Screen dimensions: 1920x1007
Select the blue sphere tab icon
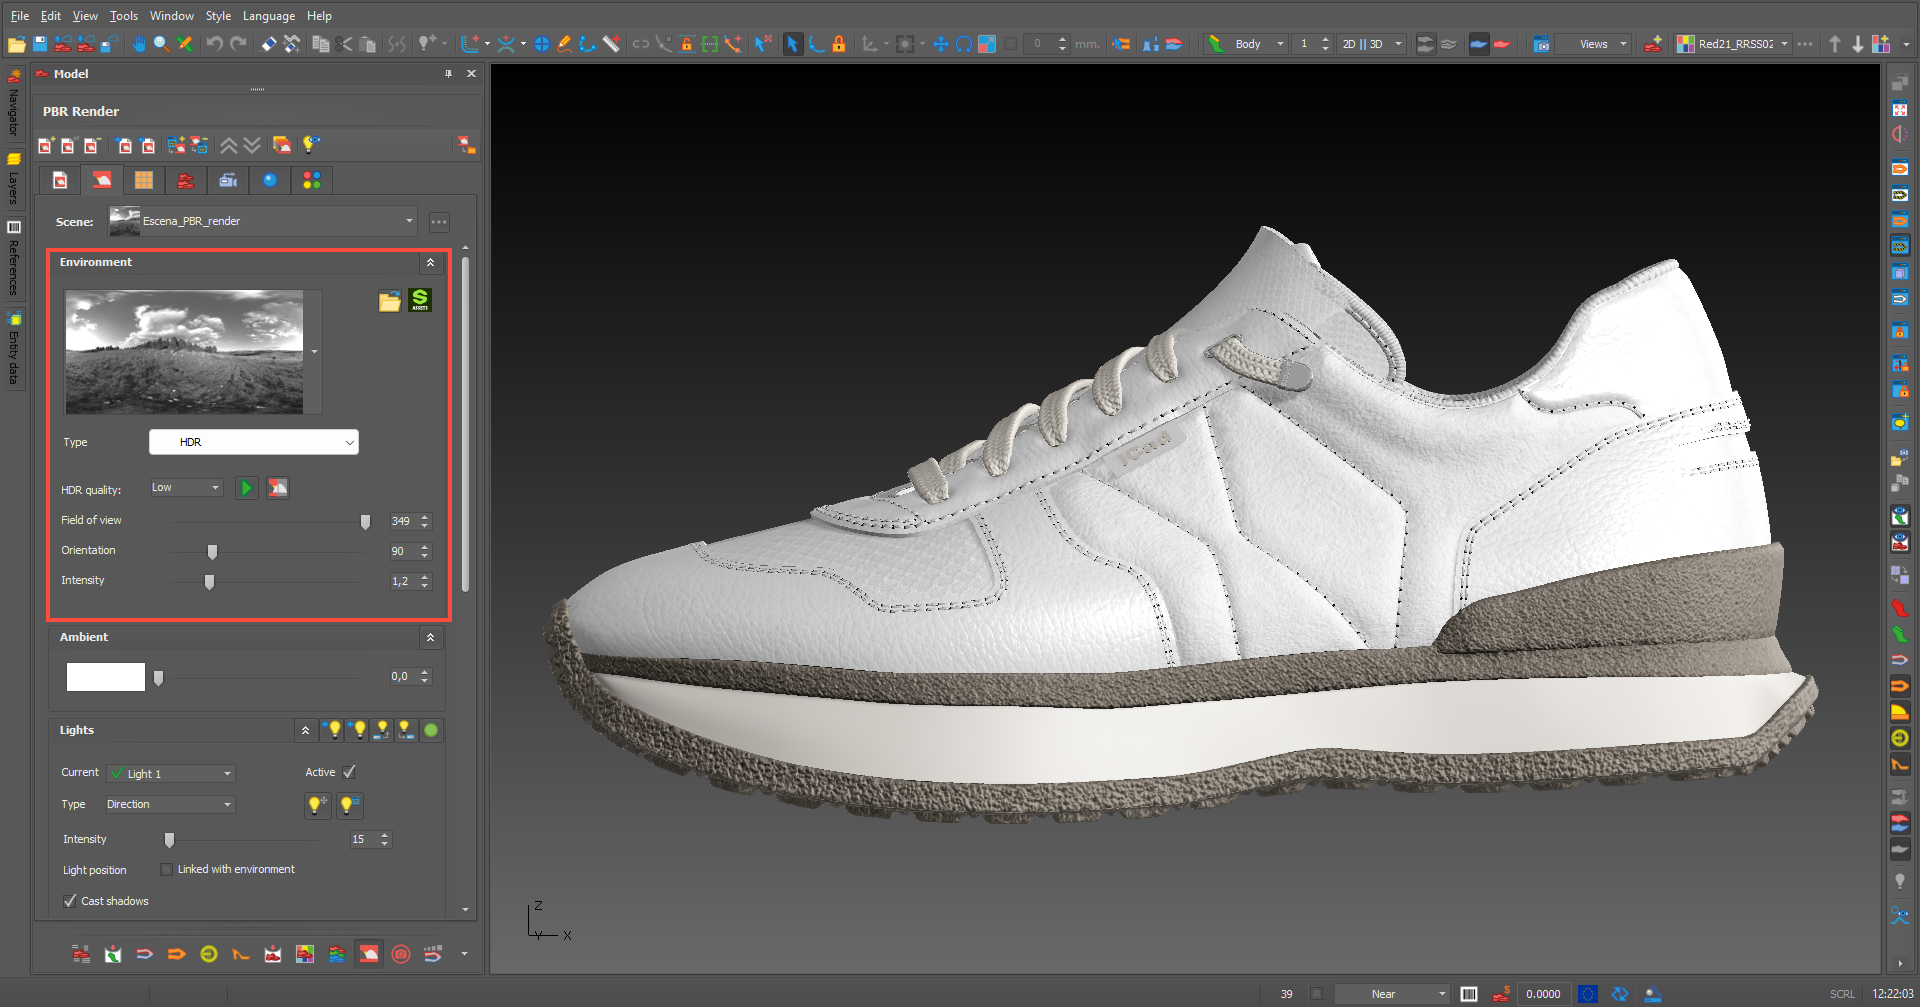pyautogui.click(x=270, y=180)
